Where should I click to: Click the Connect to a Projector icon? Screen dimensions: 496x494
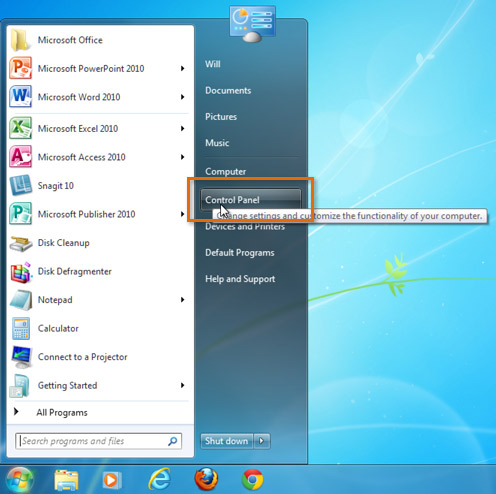(x=22, y=357)
